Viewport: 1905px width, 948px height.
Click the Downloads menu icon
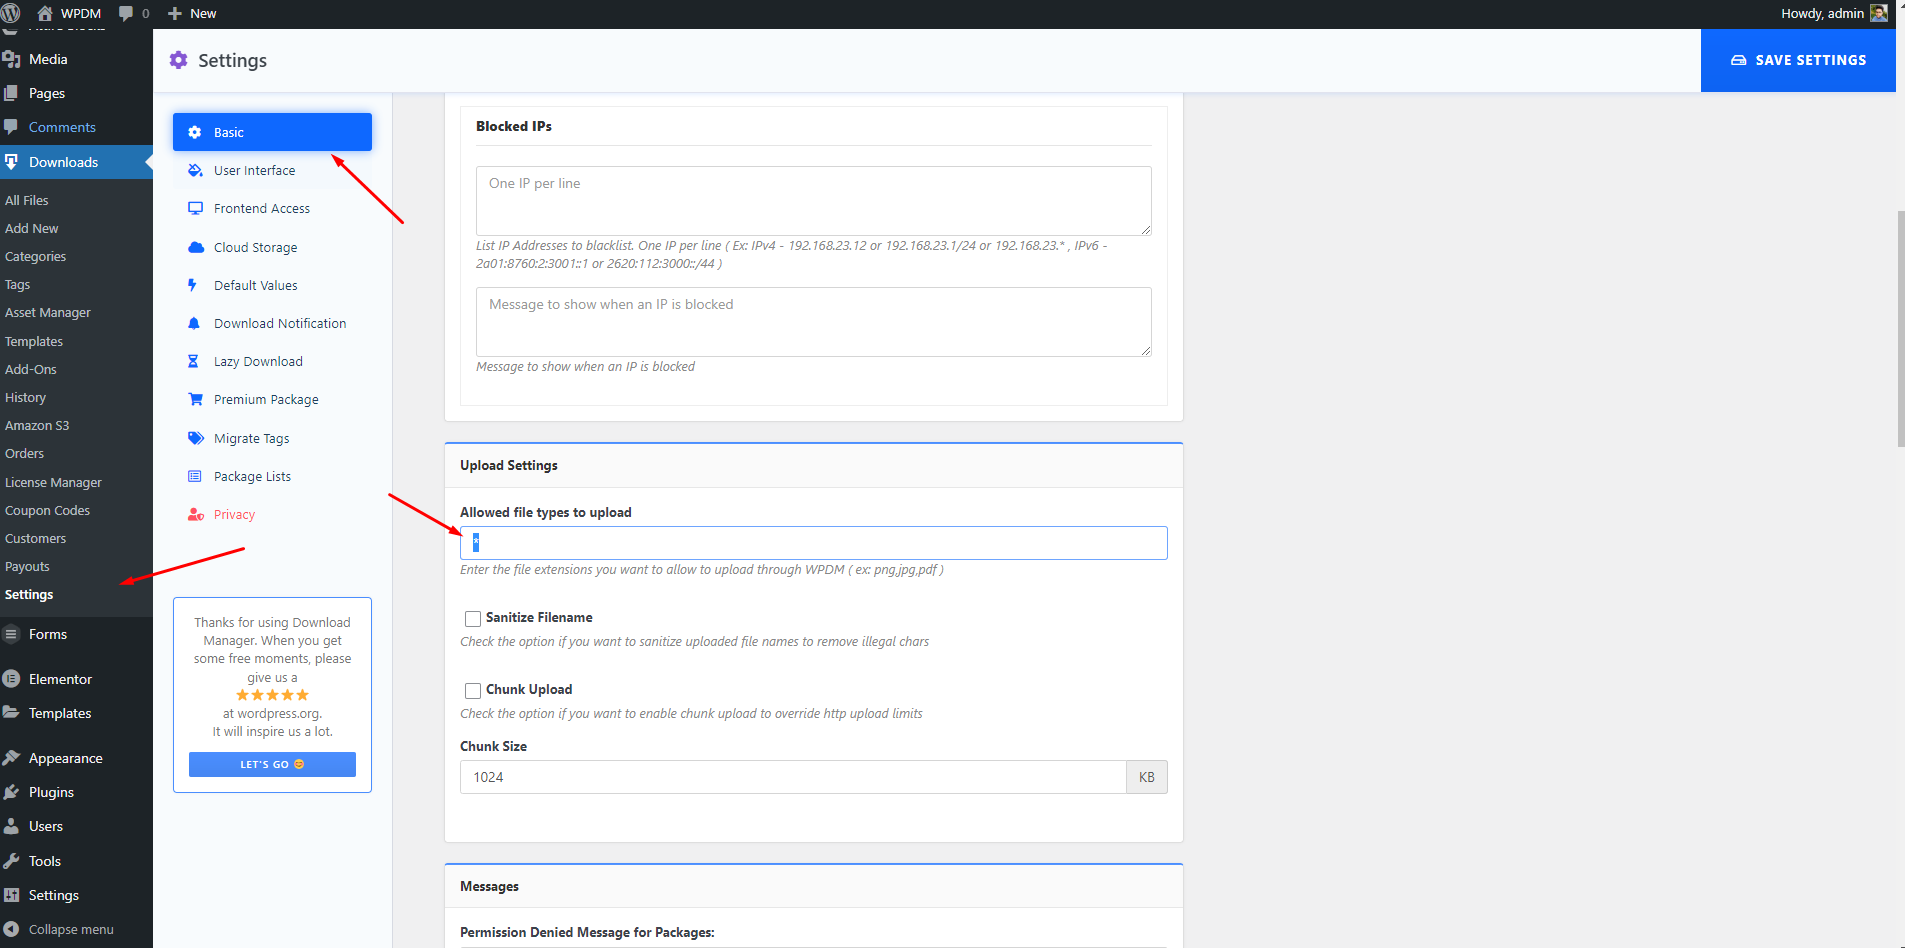[12, 162]
